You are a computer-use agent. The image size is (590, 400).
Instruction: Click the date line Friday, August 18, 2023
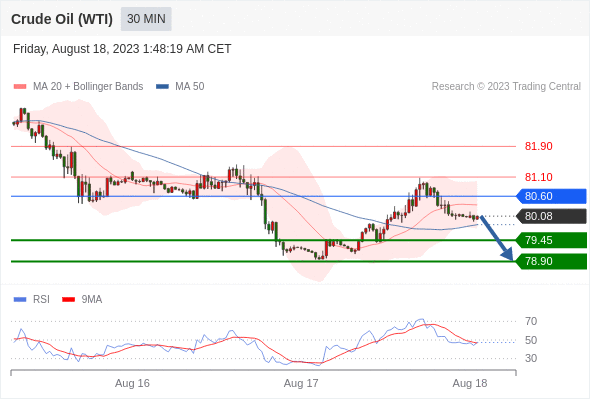tap(122, 49)
